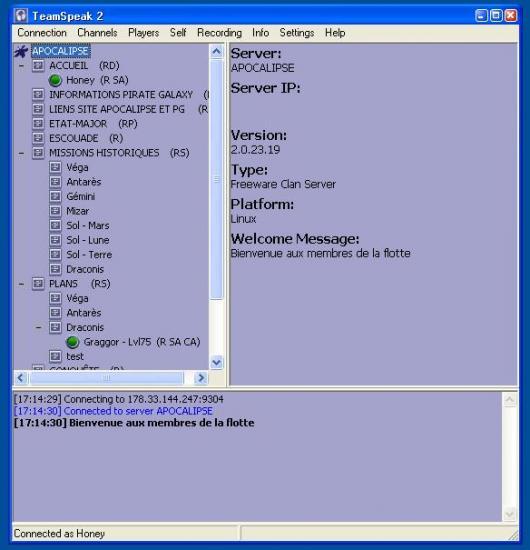Viewport: 530px width, 550px height.
Task: Click the MISSIONS HISTORIQUES channel icon
Action: tap(38, 153)
